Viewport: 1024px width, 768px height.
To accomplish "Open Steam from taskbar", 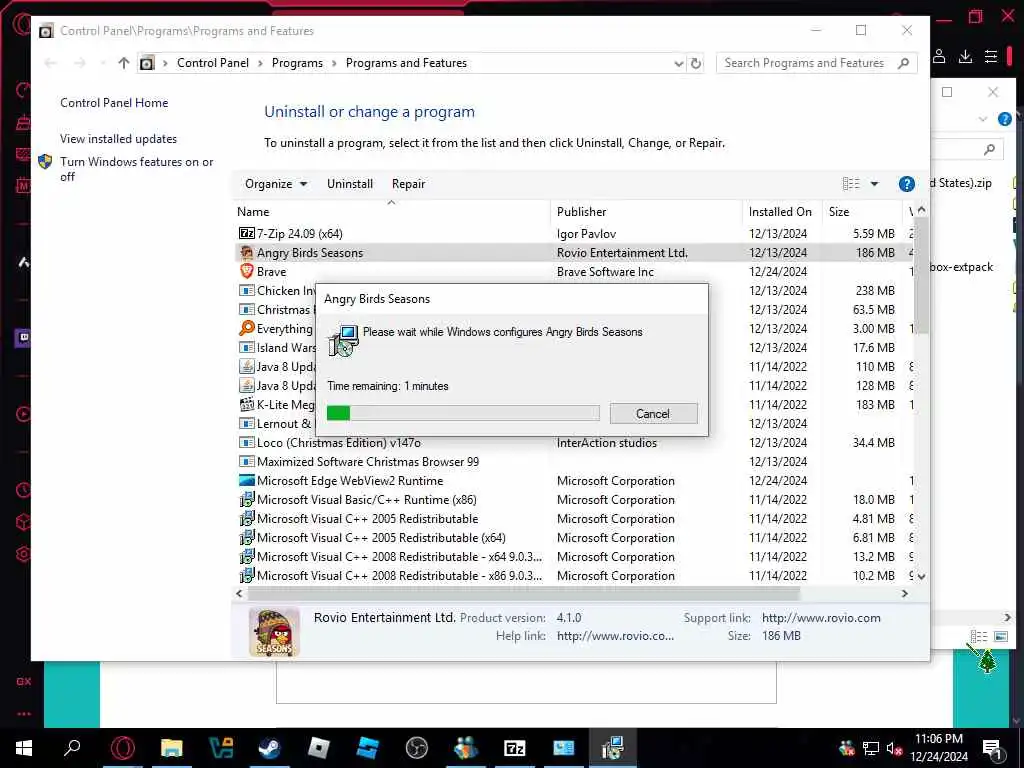I will (269, 747).
